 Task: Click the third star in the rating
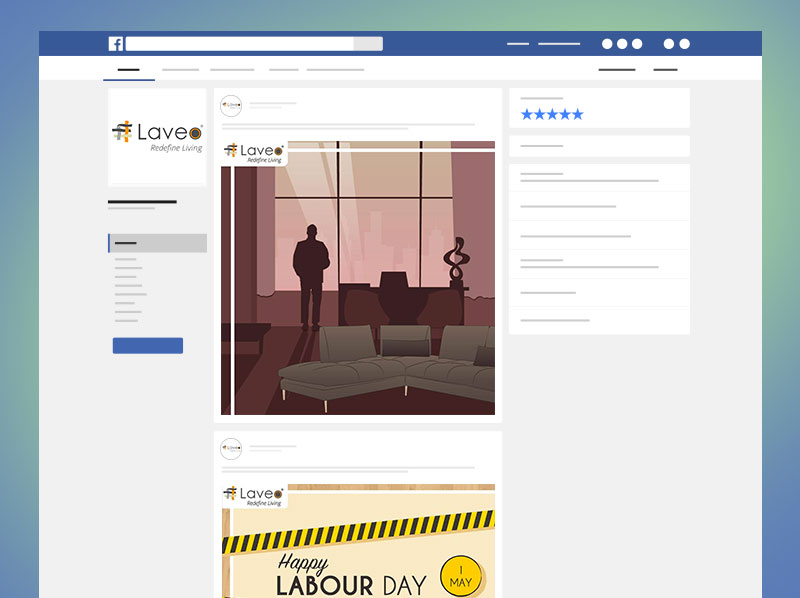tap(552, 115)
